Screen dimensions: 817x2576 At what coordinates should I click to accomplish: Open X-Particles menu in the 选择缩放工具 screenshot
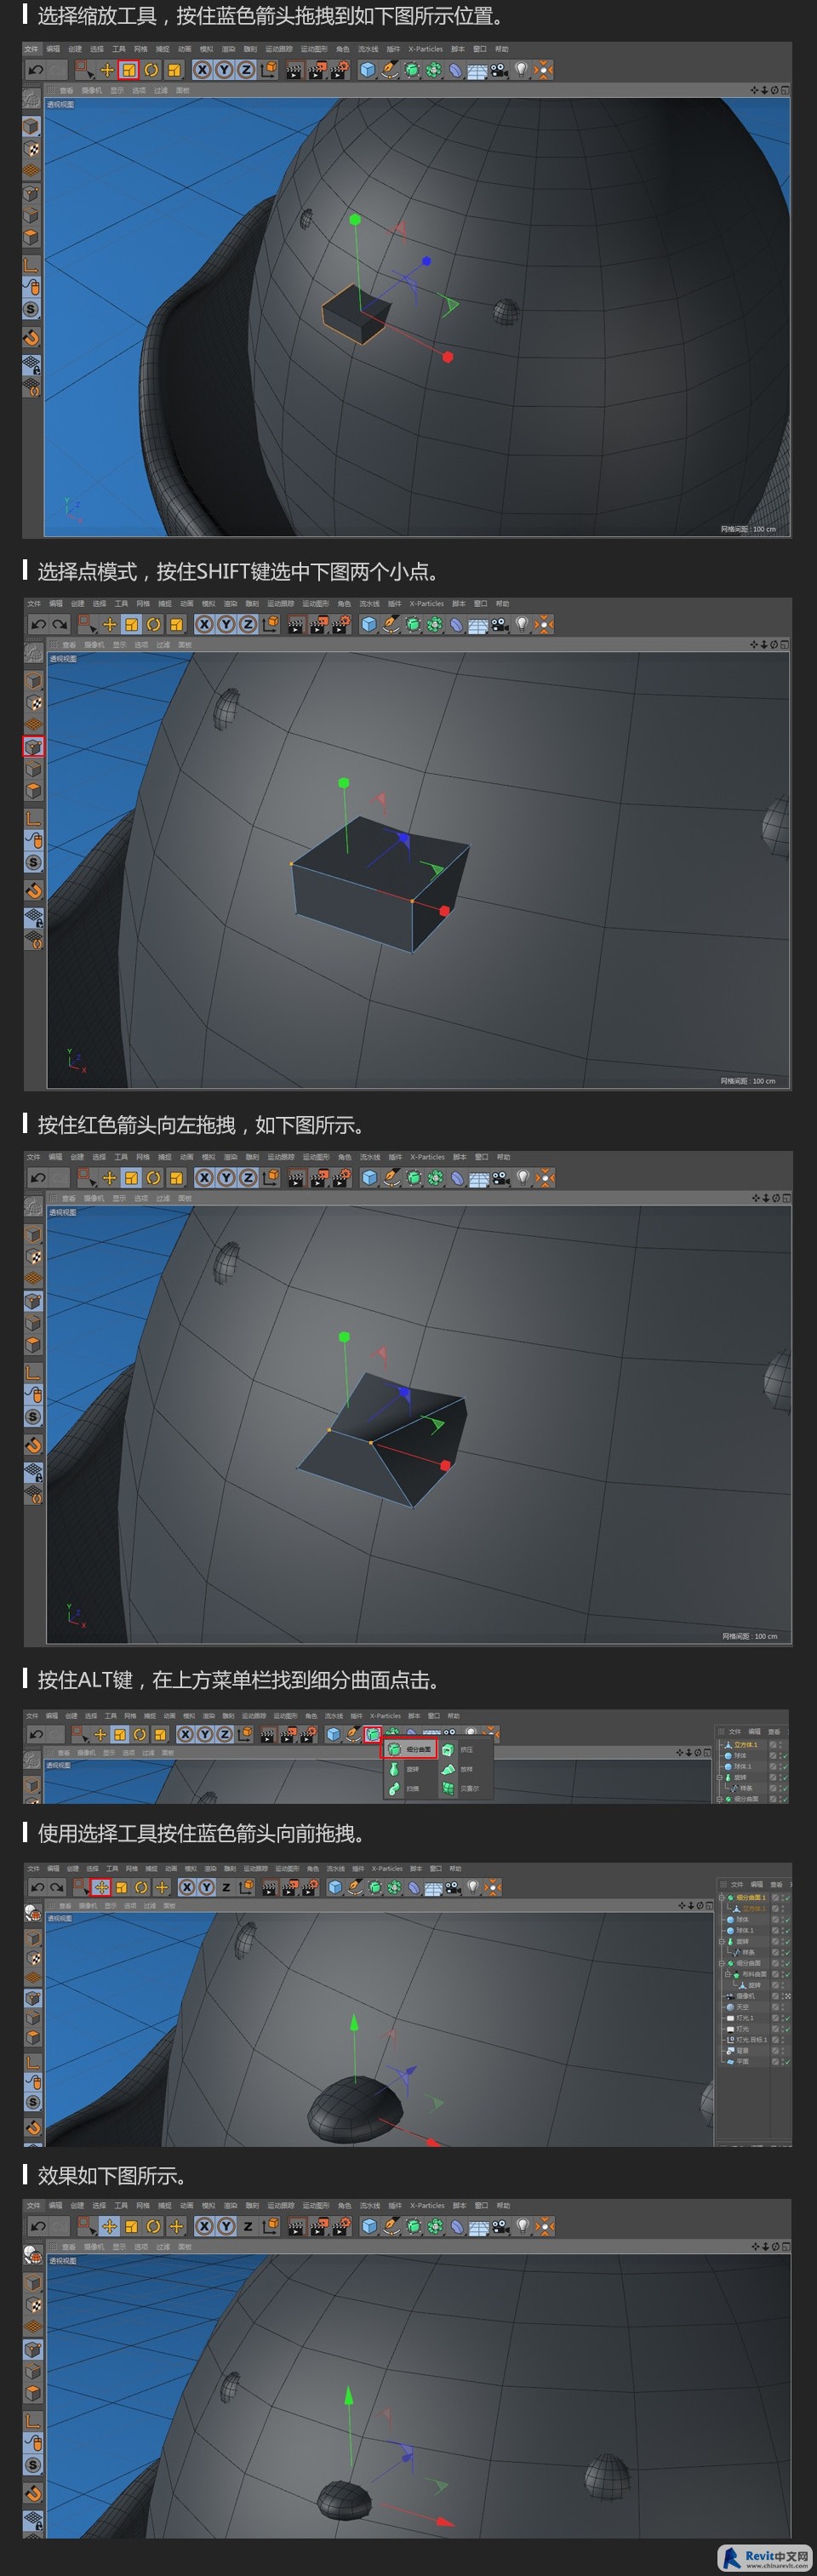(425, 49)
